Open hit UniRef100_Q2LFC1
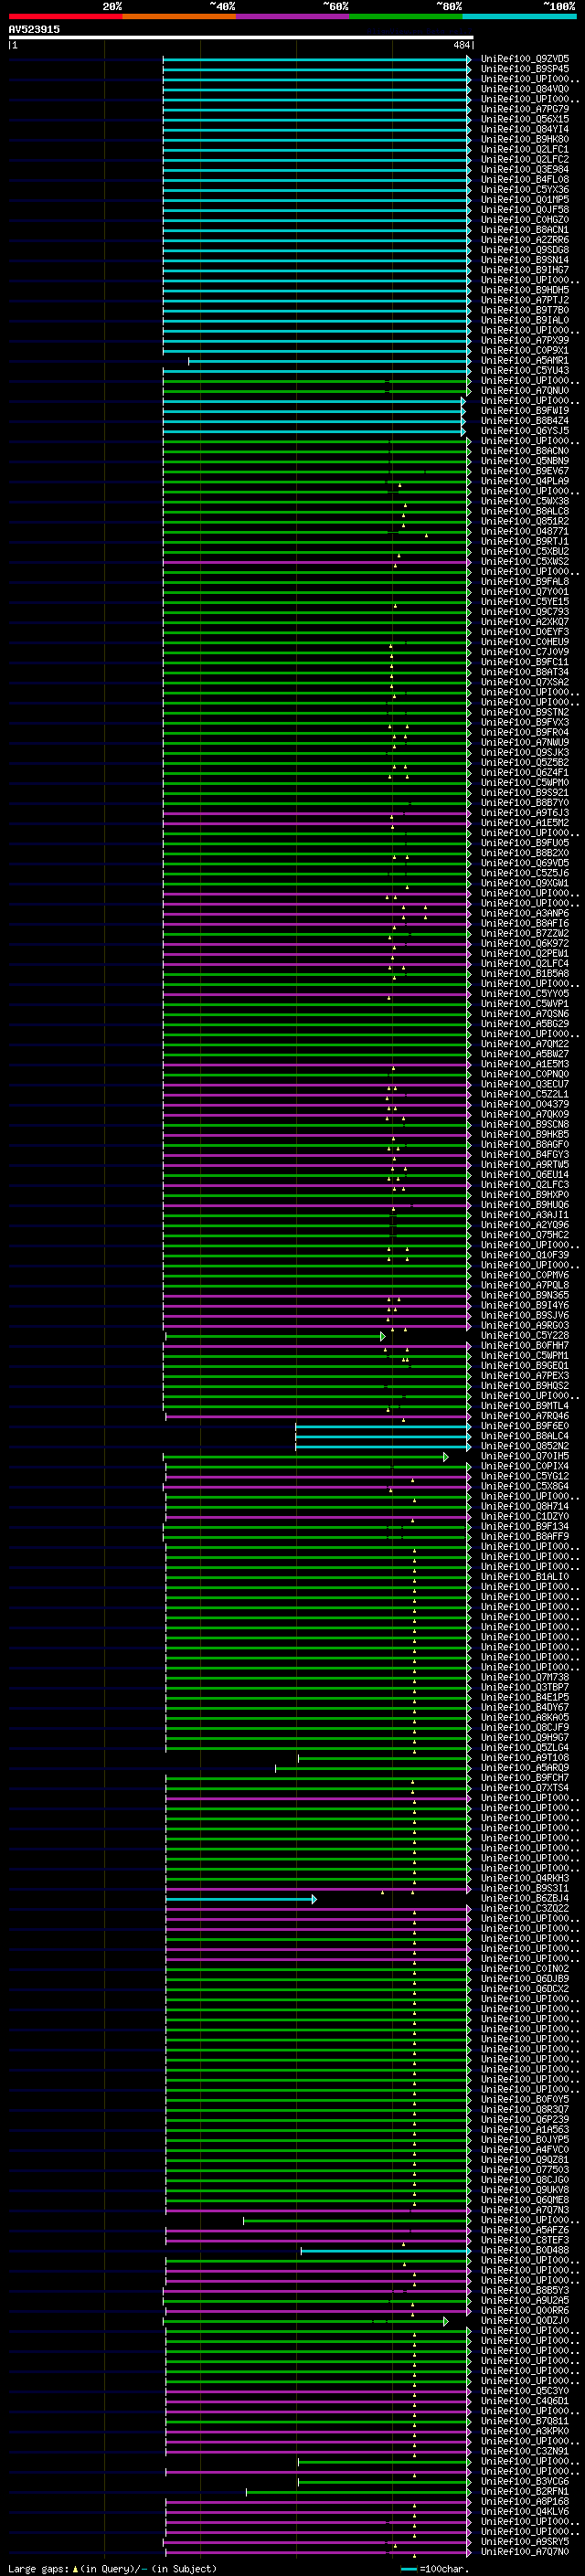 pyautogui.click(x=524, y=150)
